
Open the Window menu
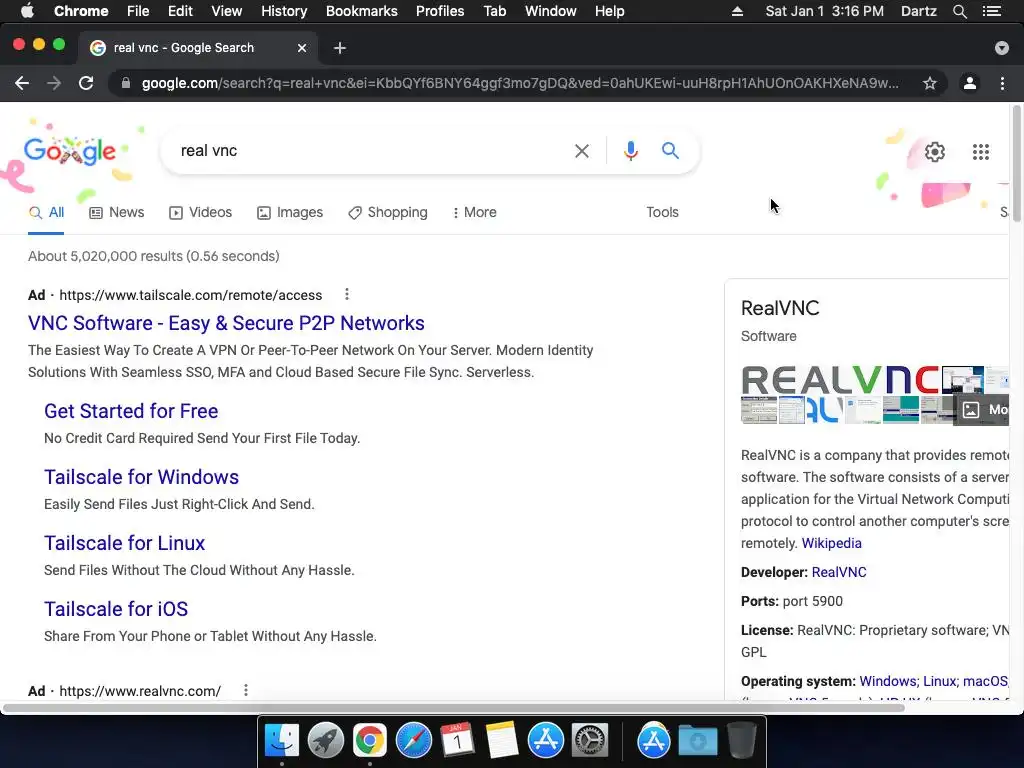(551, 11)
